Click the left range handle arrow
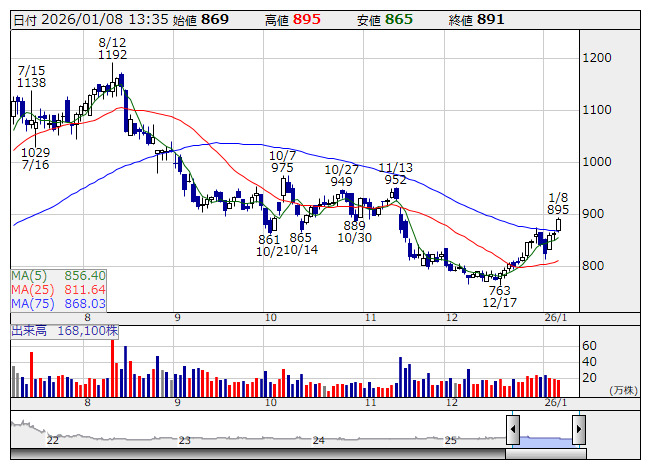Screen dimensions: 653x470 click(x=513, y=430)
